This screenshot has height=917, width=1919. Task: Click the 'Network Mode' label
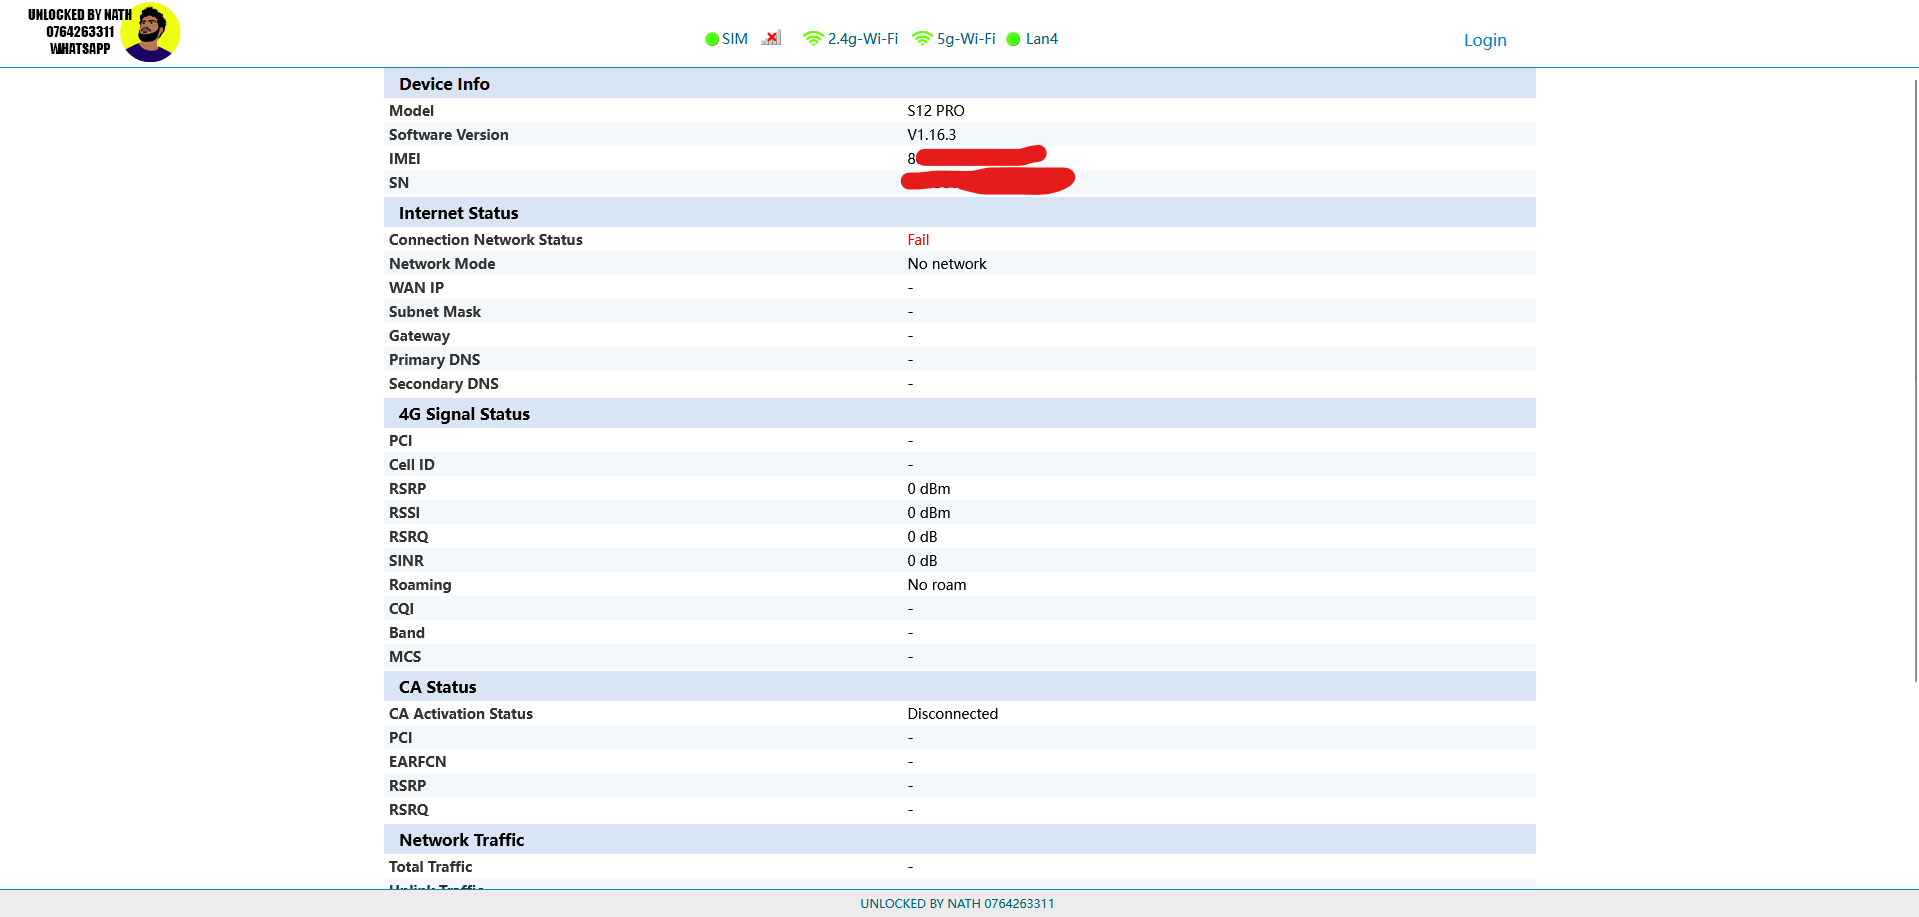[x=442, y=264]
